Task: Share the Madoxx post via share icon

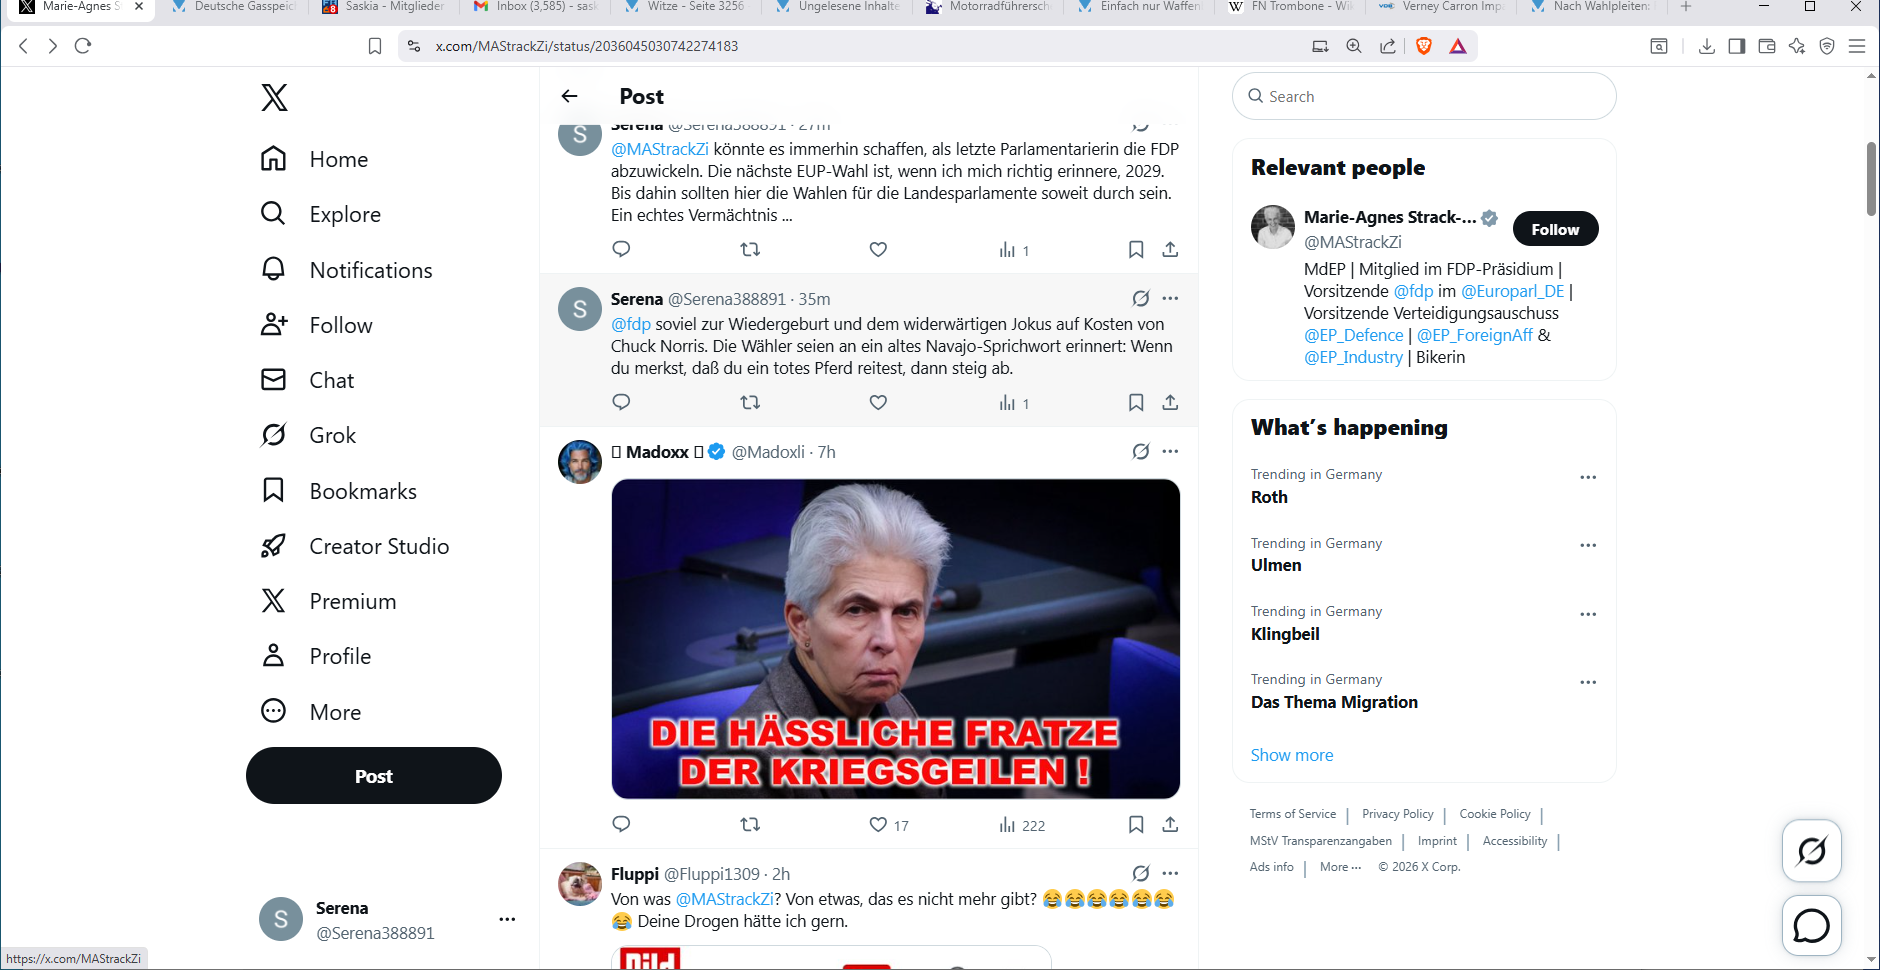Action: pos(1170,825)
